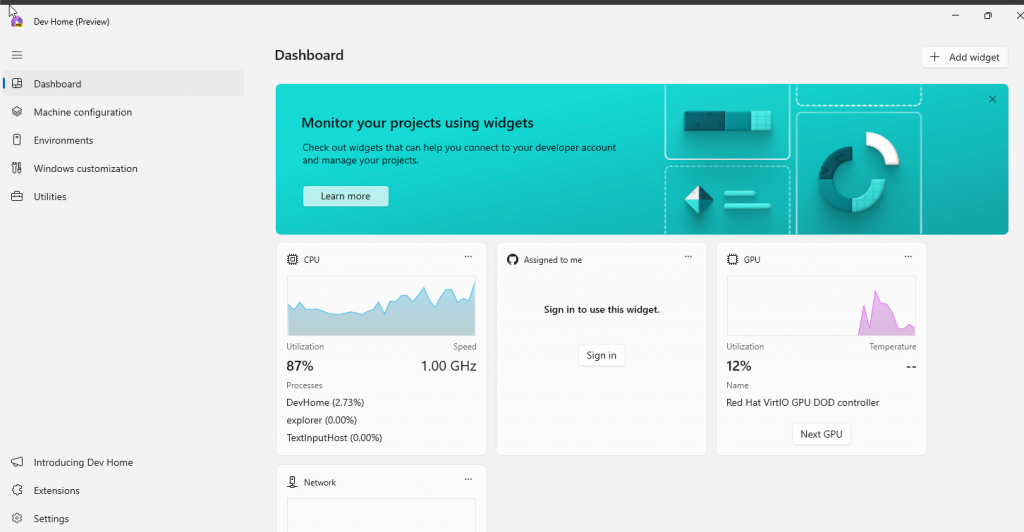
Task: Click the Network widget graph area
Action: click(x=381, y=515)
